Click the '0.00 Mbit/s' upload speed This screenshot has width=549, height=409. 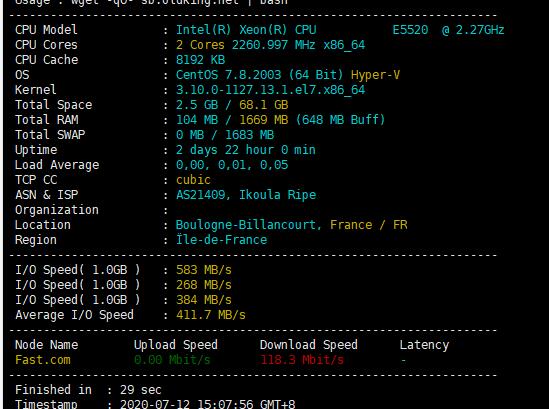tap(172, 360)
